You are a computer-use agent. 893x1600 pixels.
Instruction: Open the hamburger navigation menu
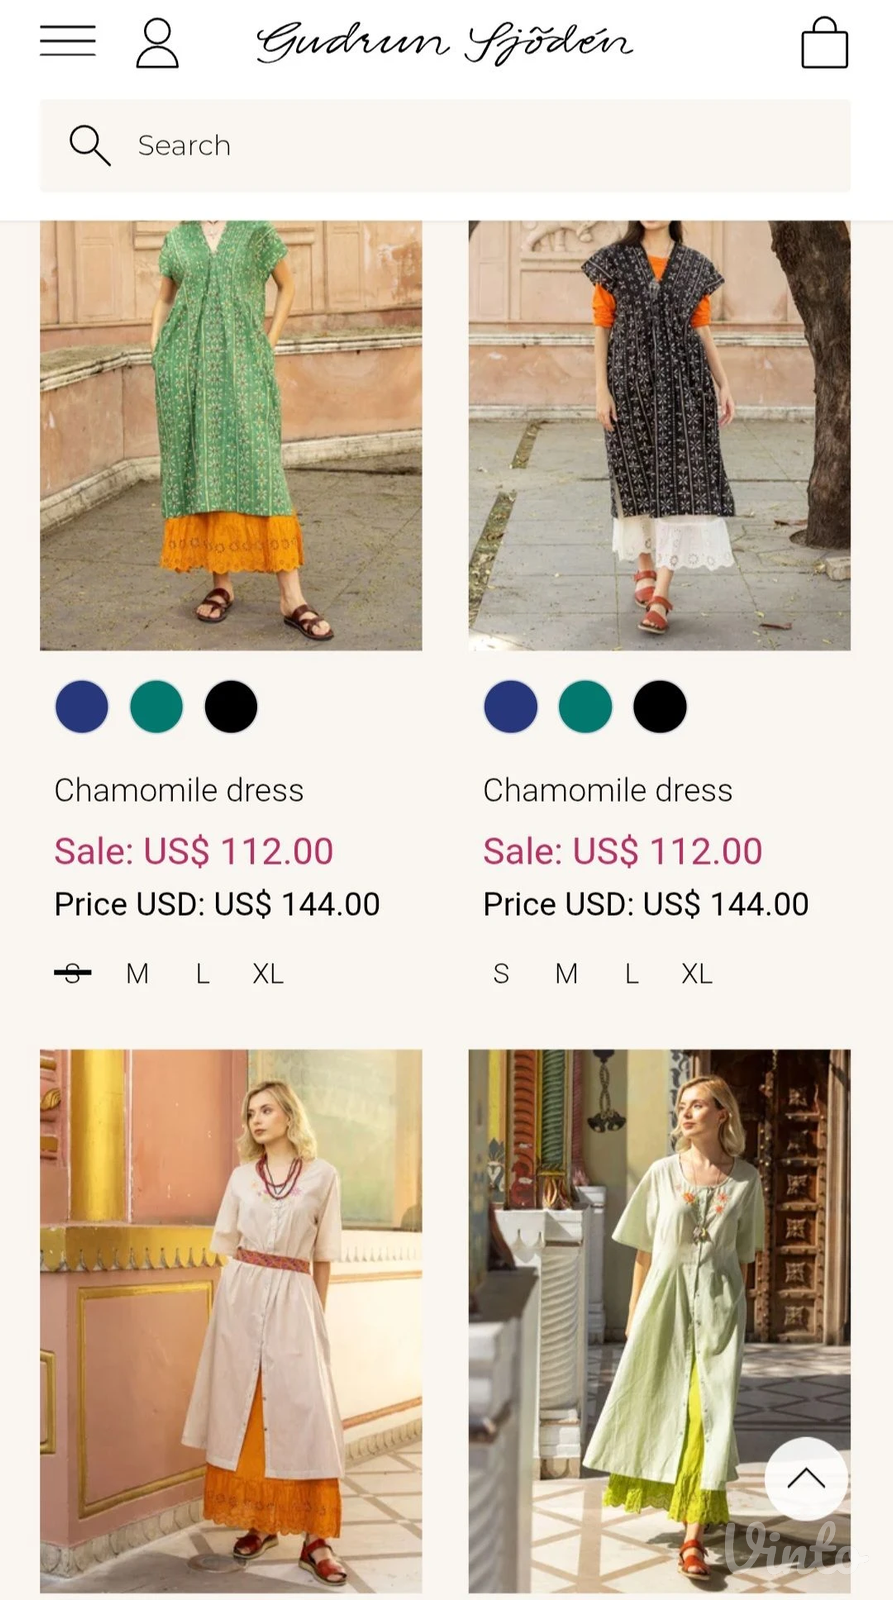[68, 41]
